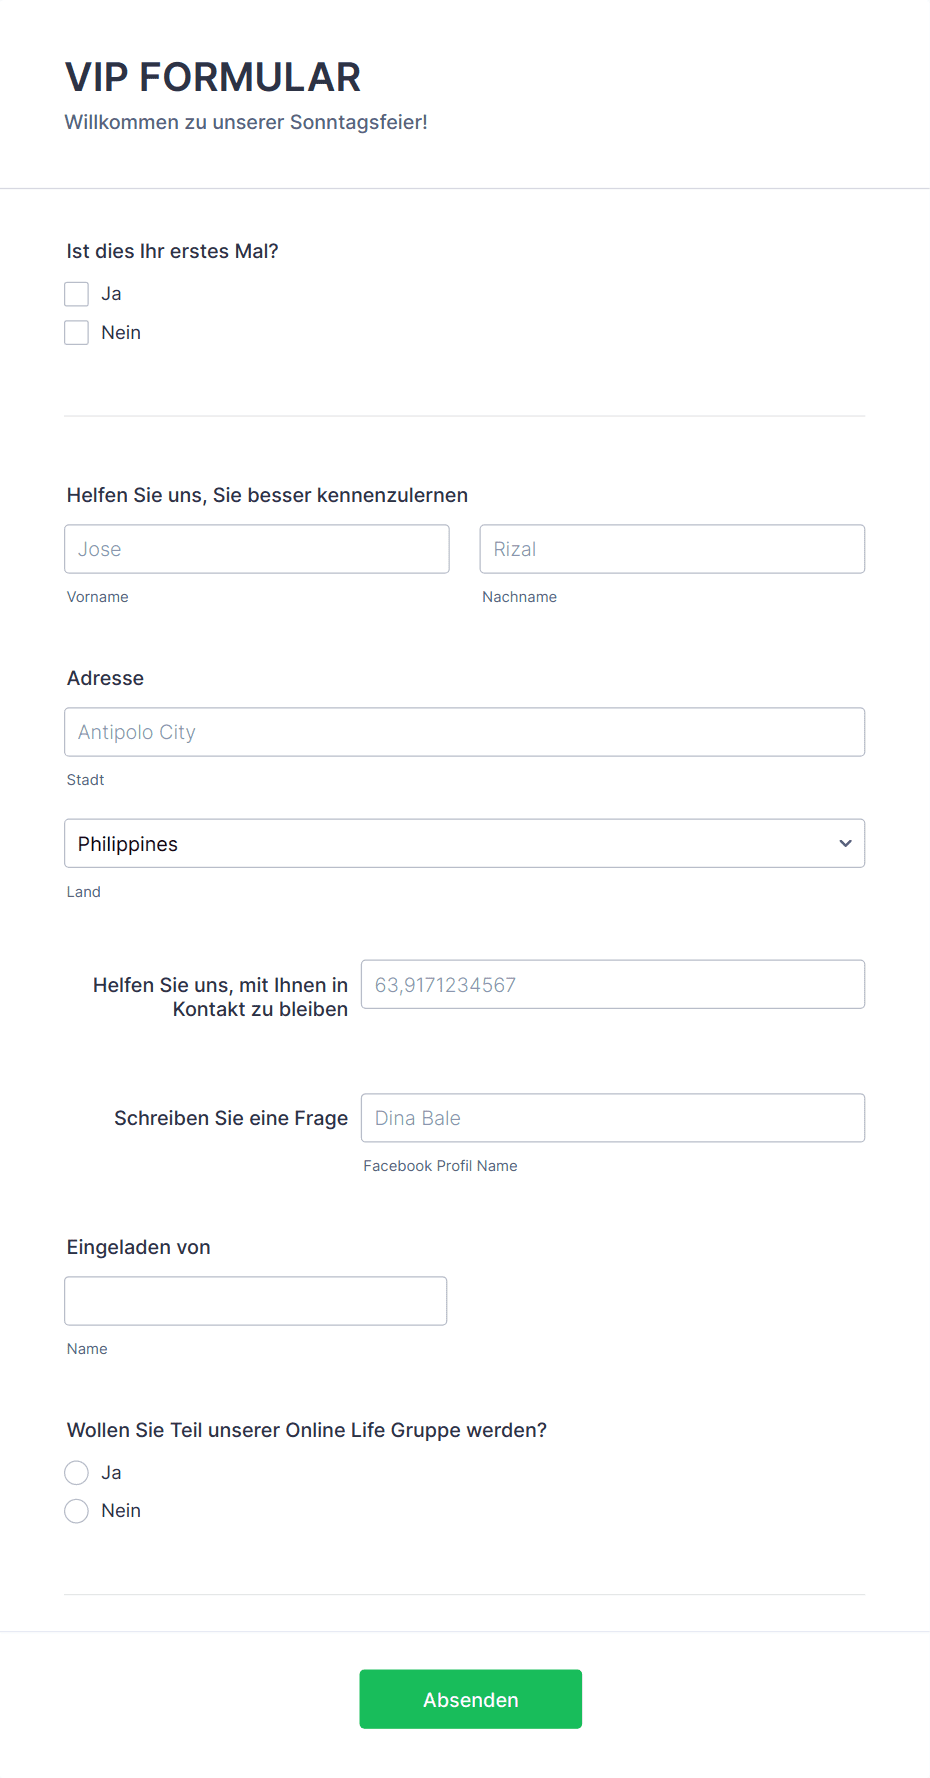Click the "Ist dies Ihr erstes Mal?" label
The width and height of the screenshot is (930, 1778).
[x=172, y=250]
